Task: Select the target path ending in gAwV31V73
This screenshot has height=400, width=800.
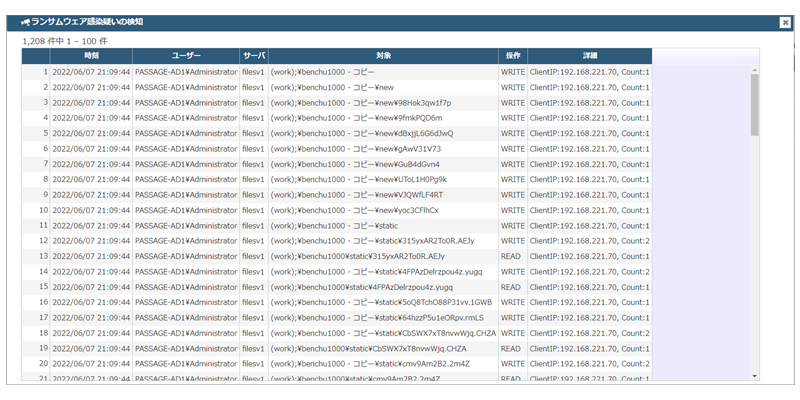Action: click(x=356, y=149)
